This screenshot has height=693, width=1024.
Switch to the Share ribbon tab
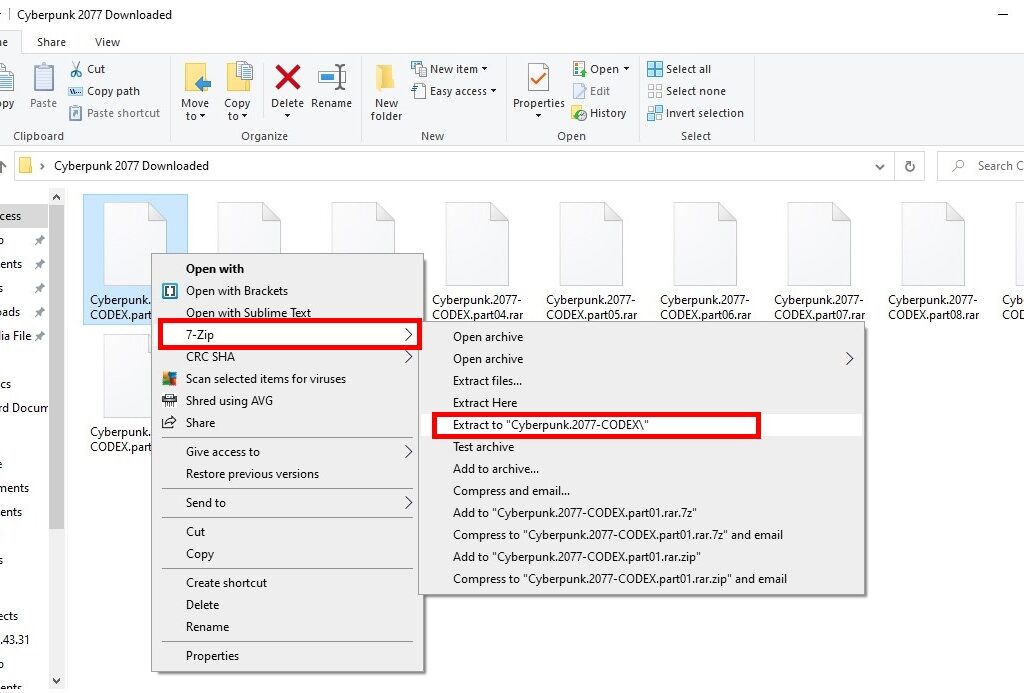pos(51,42)
